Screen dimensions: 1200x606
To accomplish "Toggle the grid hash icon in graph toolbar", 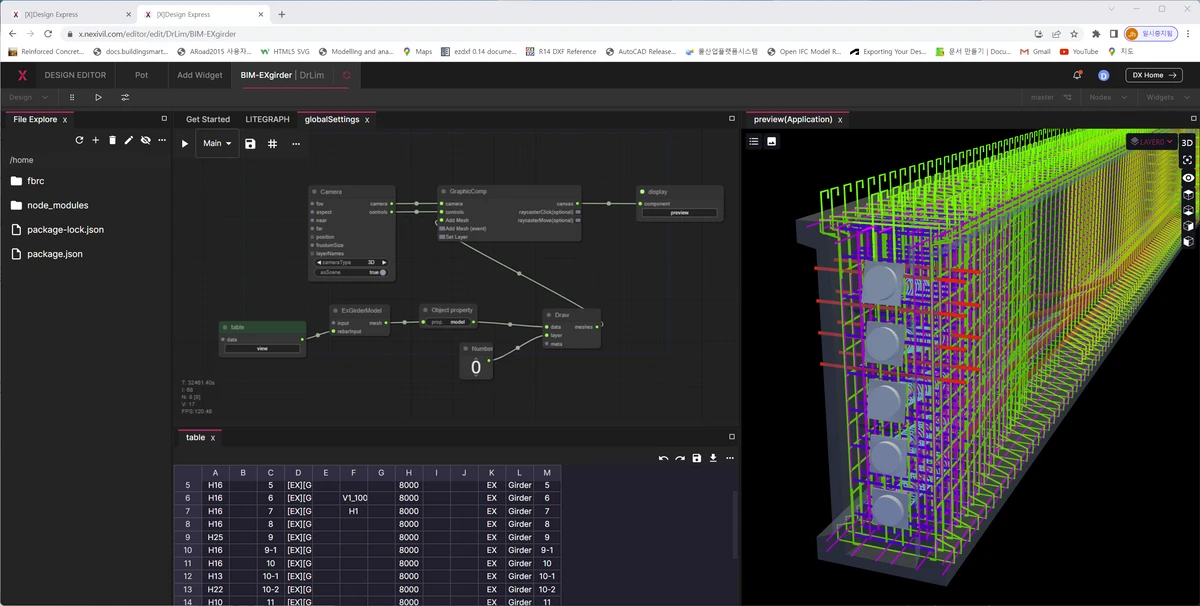I will tap(272, 144).
